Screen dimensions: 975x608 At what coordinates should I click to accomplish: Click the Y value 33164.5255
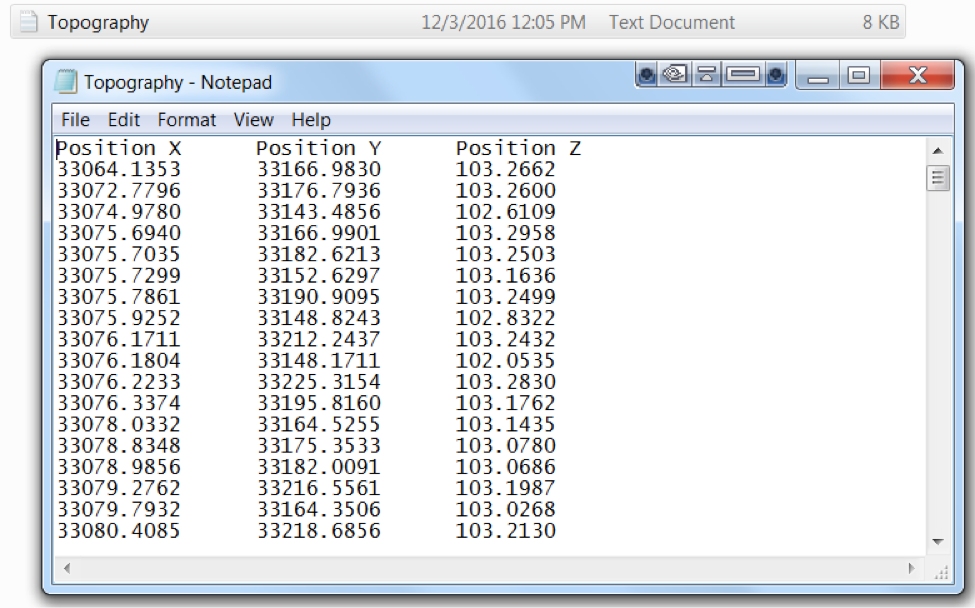click(319, 424)
